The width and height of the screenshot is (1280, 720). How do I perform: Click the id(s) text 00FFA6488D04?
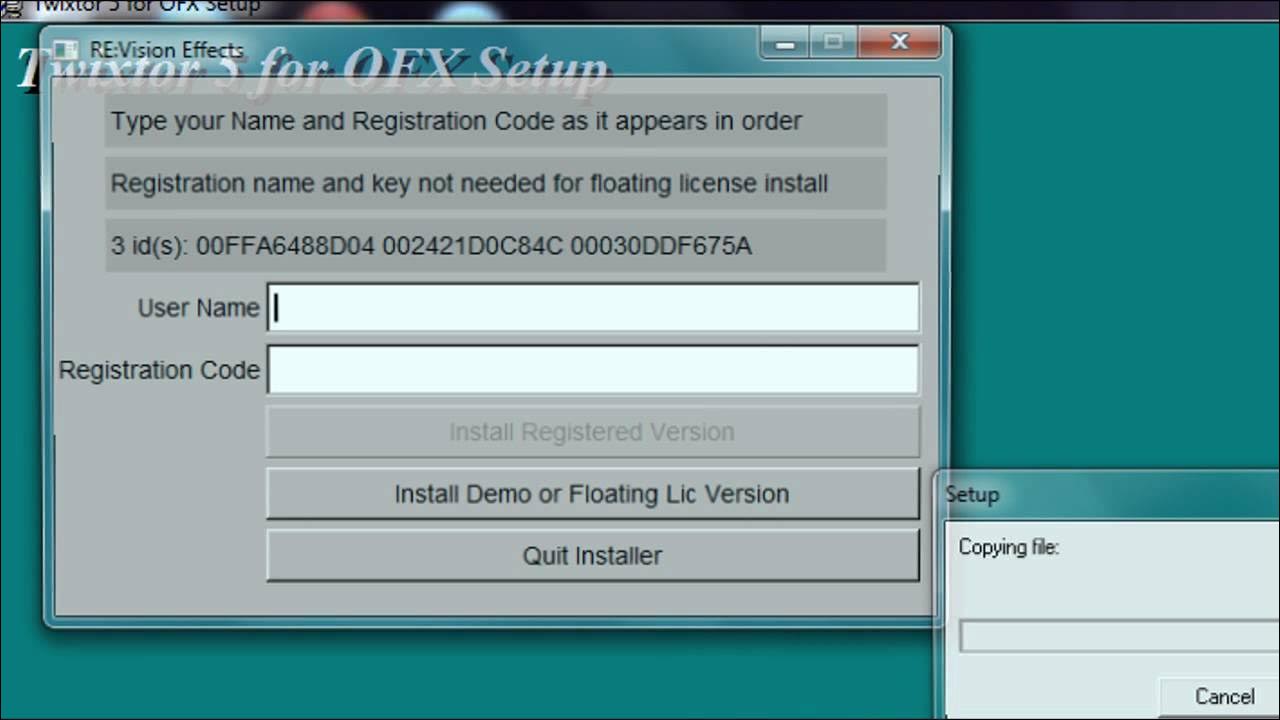(286, 245)
